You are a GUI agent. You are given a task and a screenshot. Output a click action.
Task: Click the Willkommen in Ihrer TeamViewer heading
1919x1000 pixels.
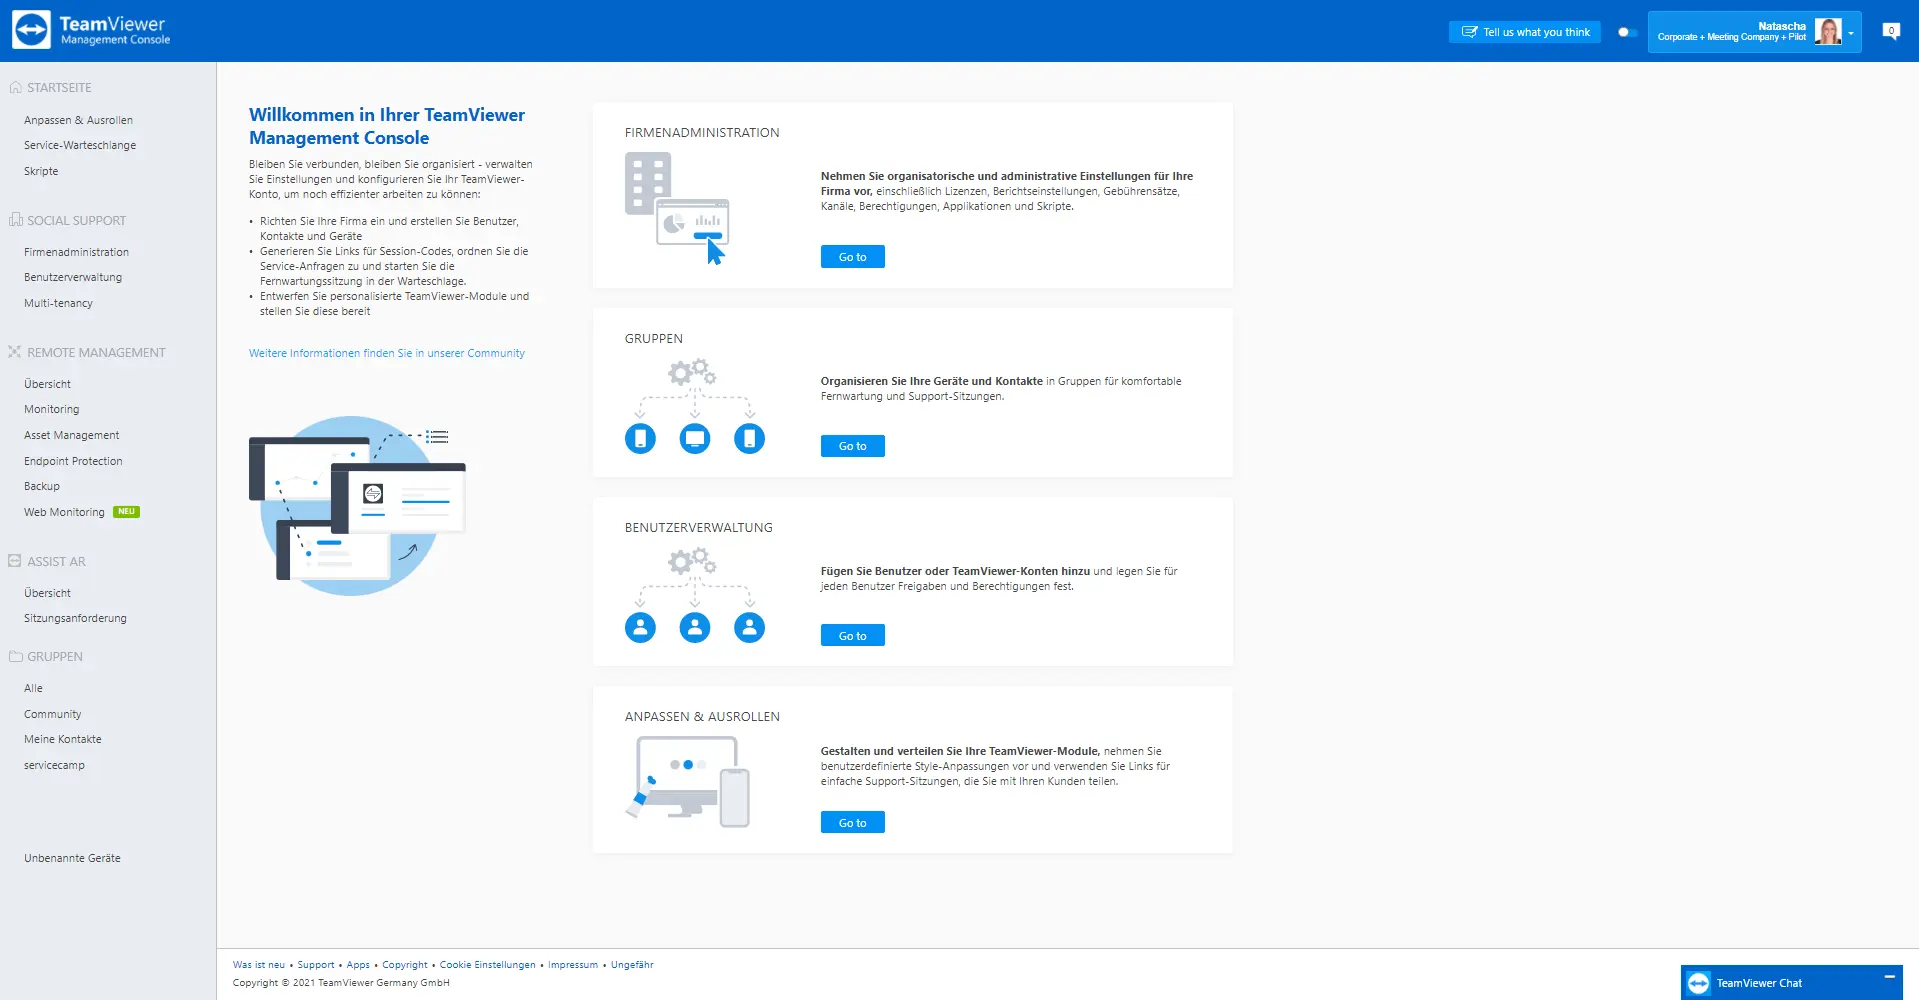point(387,126)
